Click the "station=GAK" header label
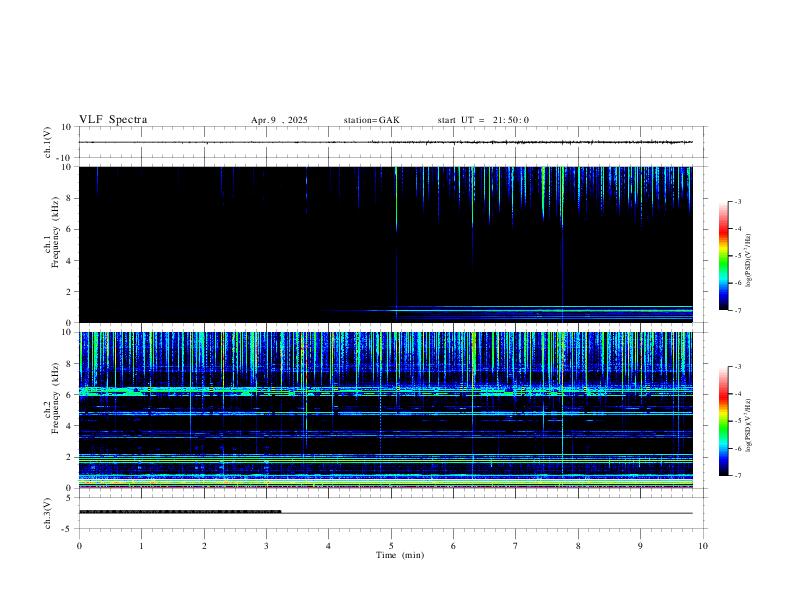Screen dimensions: 792x612 click(x=372, y=120)
